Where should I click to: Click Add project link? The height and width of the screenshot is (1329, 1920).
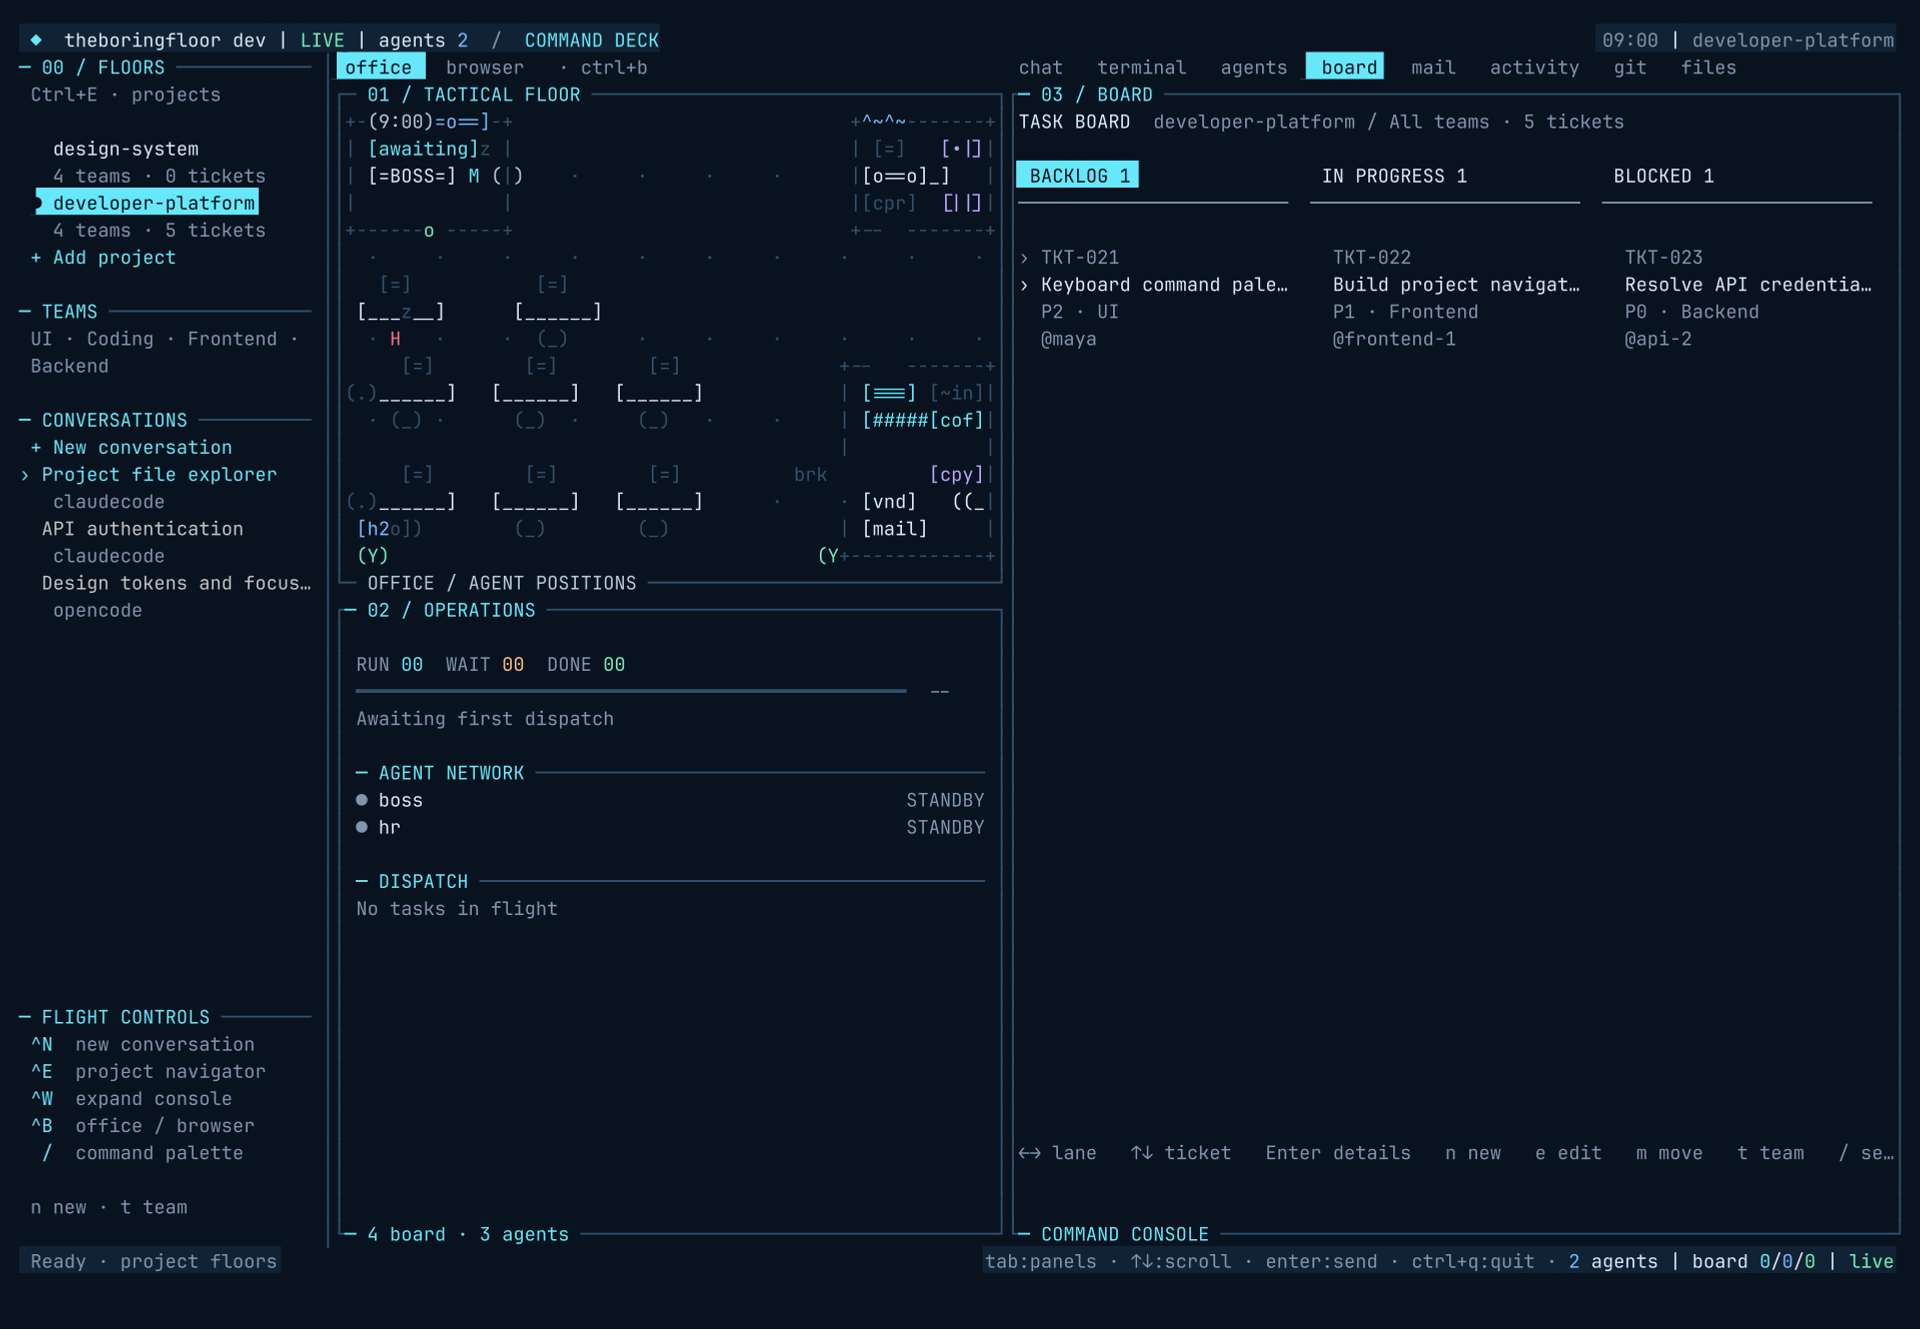point(103,258)
